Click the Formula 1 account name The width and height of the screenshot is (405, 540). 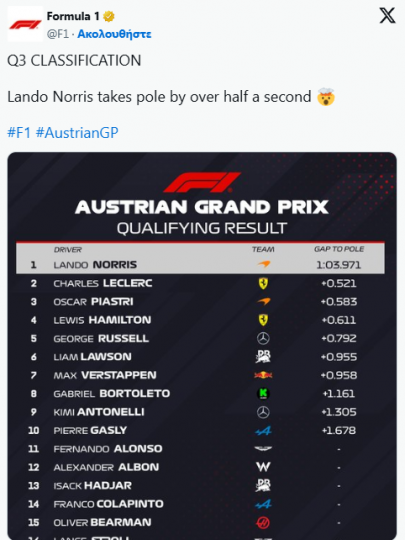coord(73,16)
